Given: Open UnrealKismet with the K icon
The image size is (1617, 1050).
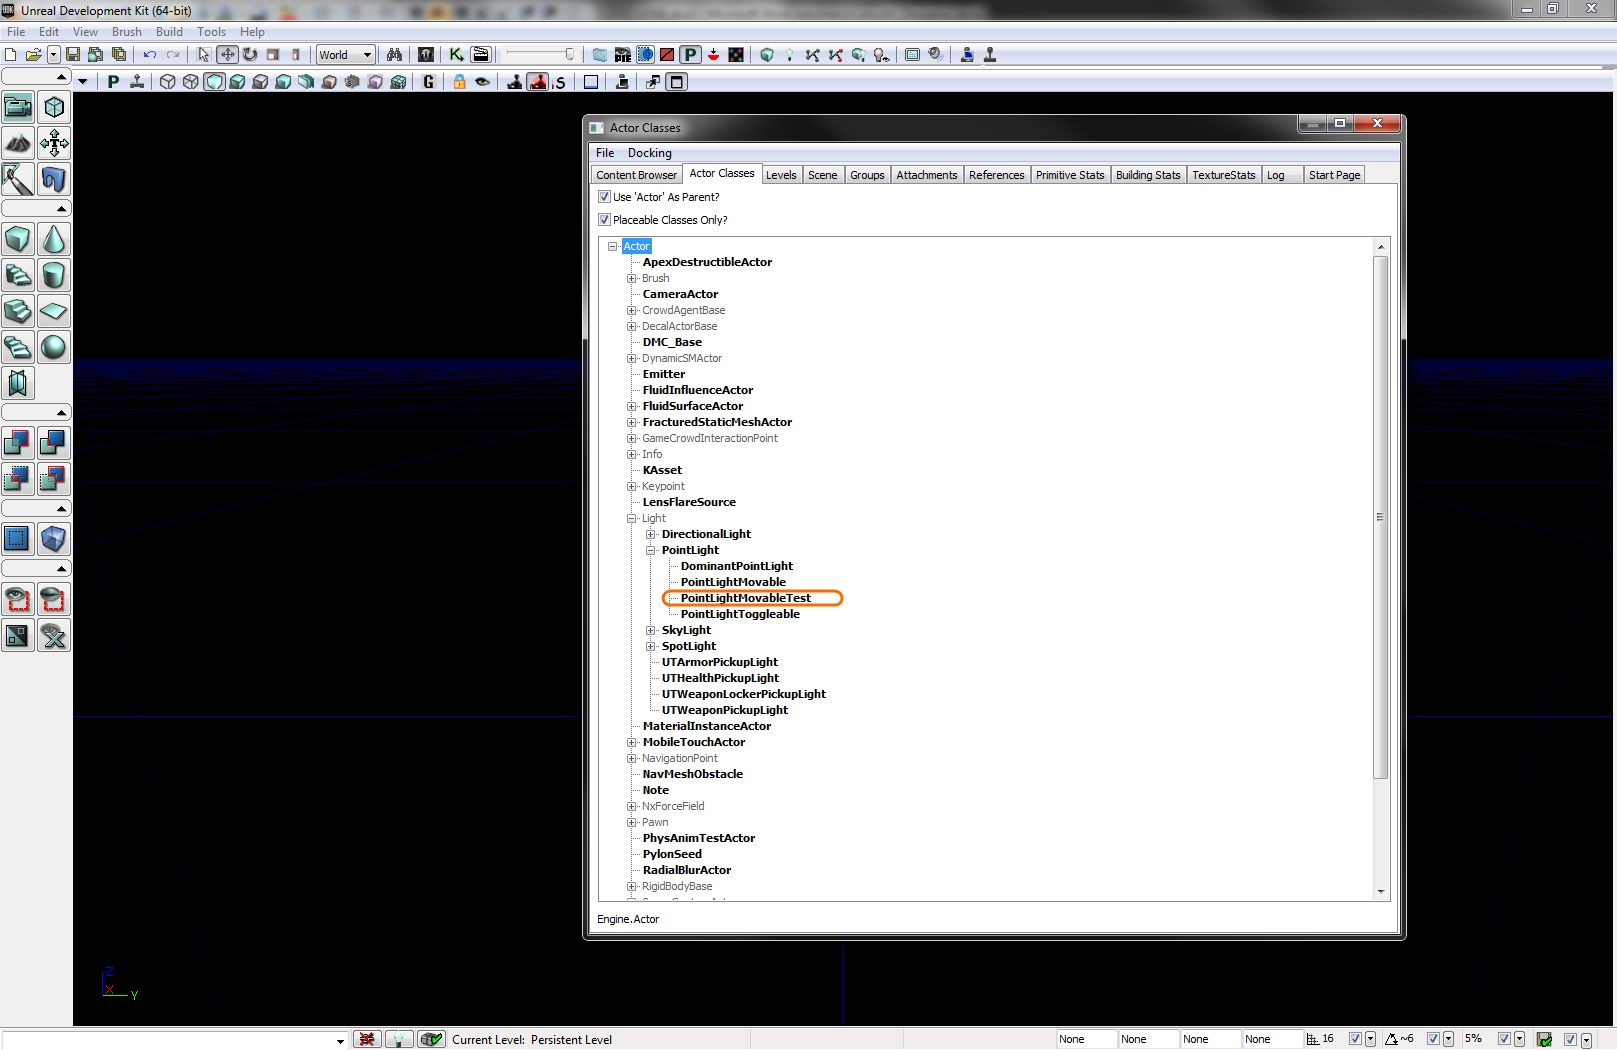Looking at the screenshot, I should pyautogui.click(x=456, y=55).
